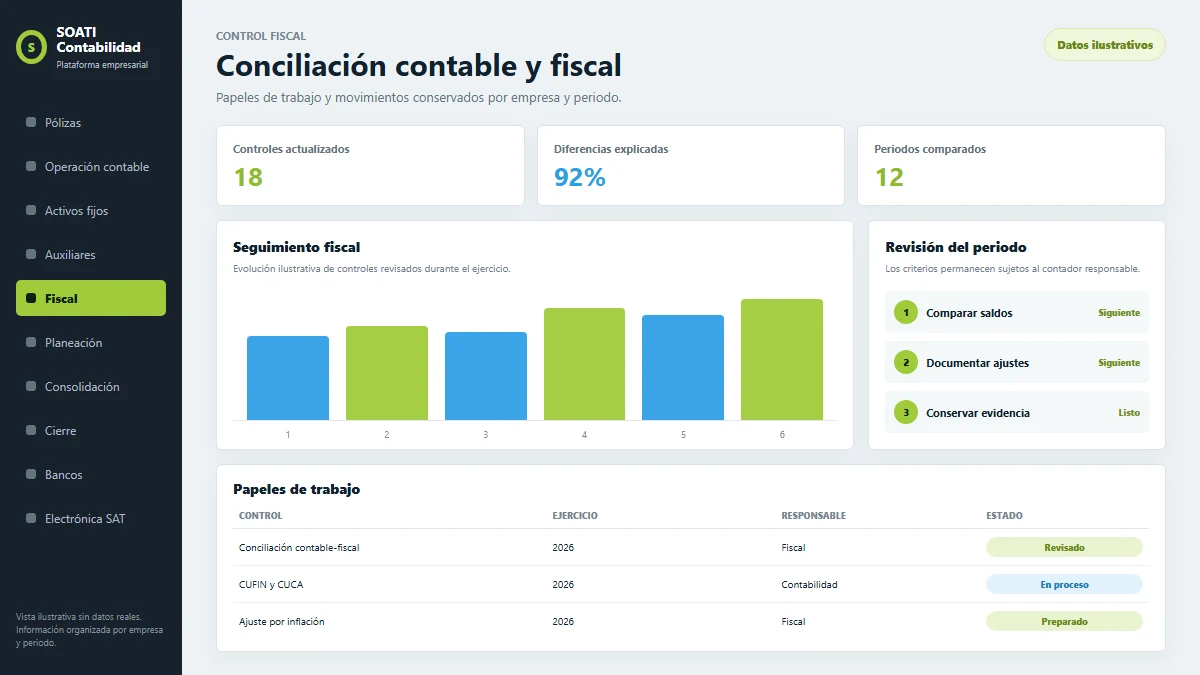Click the CONTROL column header
The width and height of the screenshot is (1200, 675).
[x=261, y=516]
